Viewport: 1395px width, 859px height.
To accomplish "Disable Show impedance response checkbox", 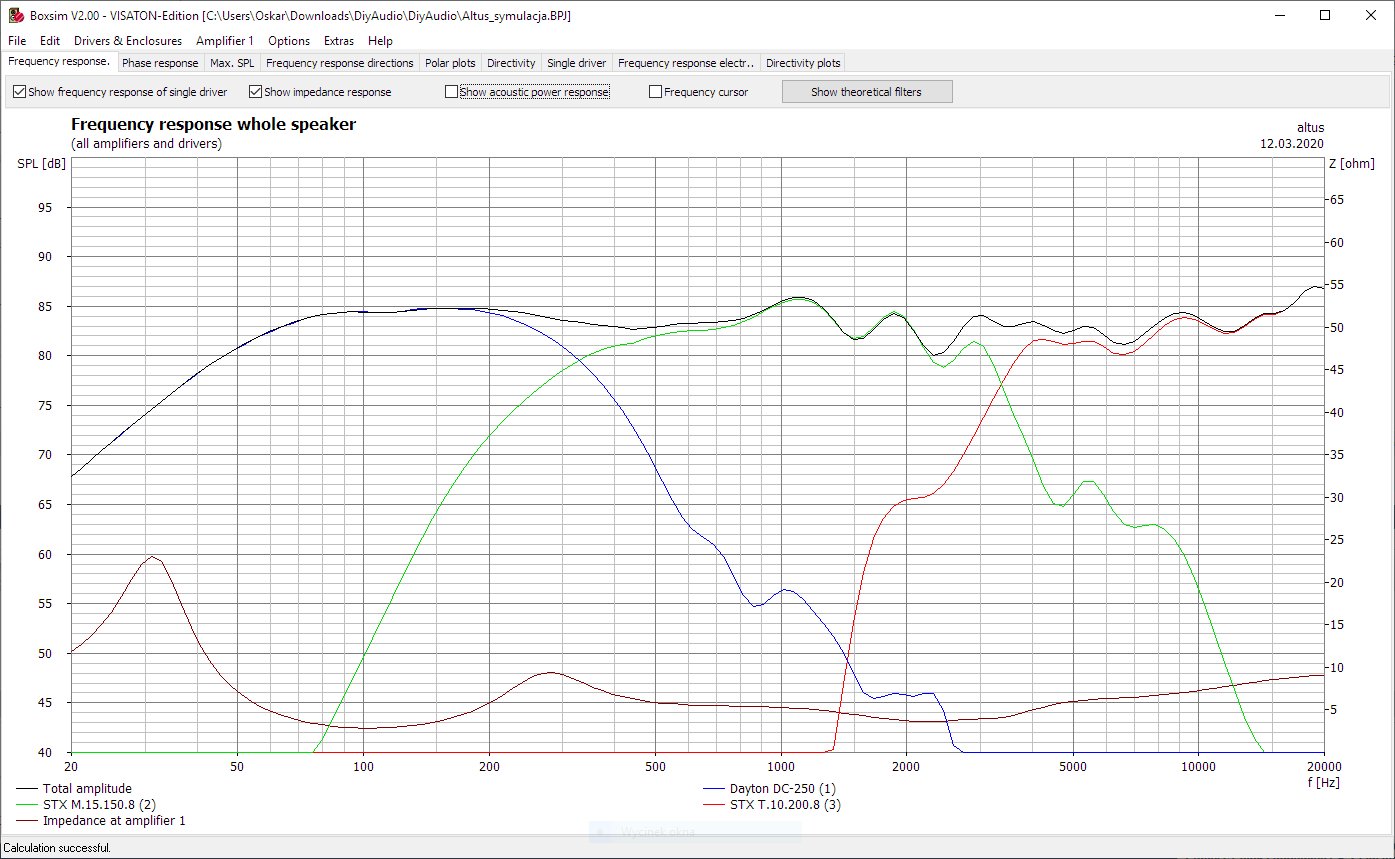I will click(x=256, y=92).
